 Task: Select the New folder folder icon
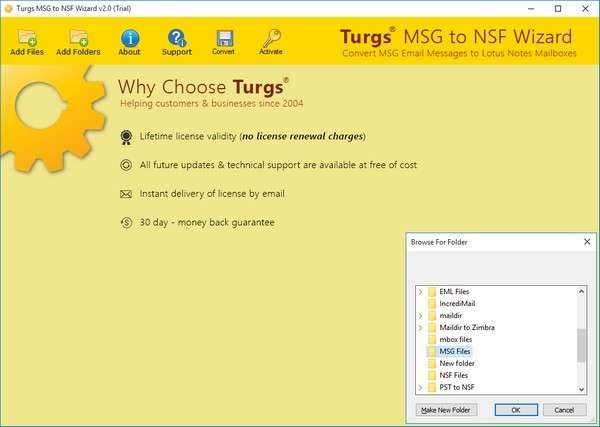click(432, 363)
